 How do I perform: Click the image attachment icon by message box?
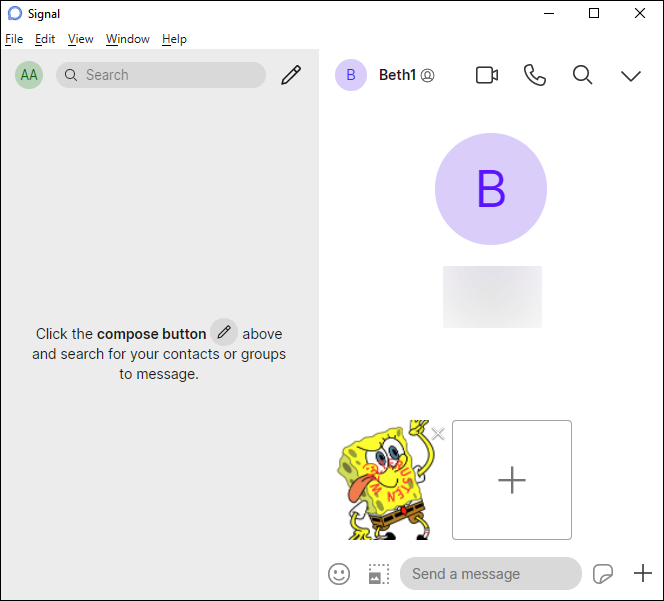[x=379, y=574]
